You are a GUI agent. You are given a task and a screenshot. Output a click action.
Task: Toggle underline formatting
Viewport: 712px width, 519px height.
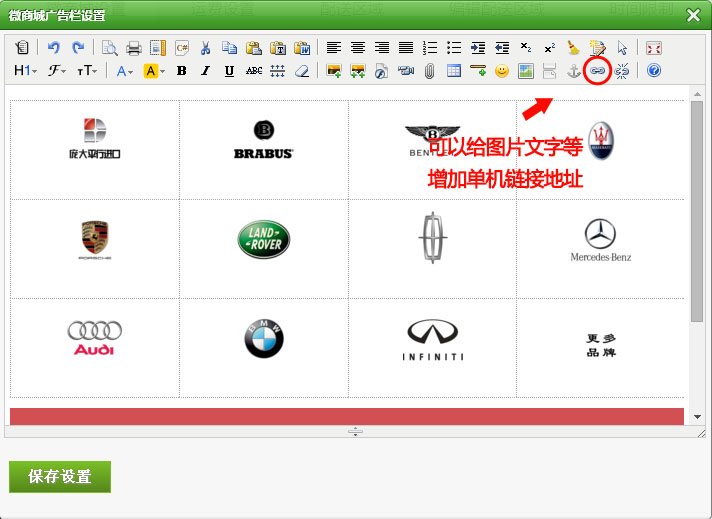pyautogui.click(x=229, y=71)
